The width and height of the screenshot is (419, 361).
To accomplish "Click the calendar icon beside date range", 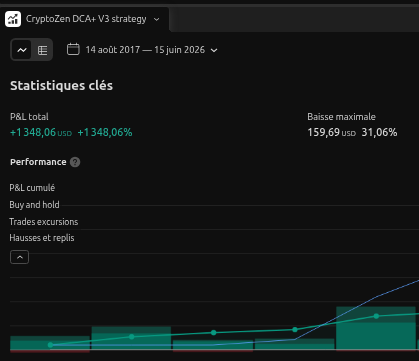I will 73,49.
